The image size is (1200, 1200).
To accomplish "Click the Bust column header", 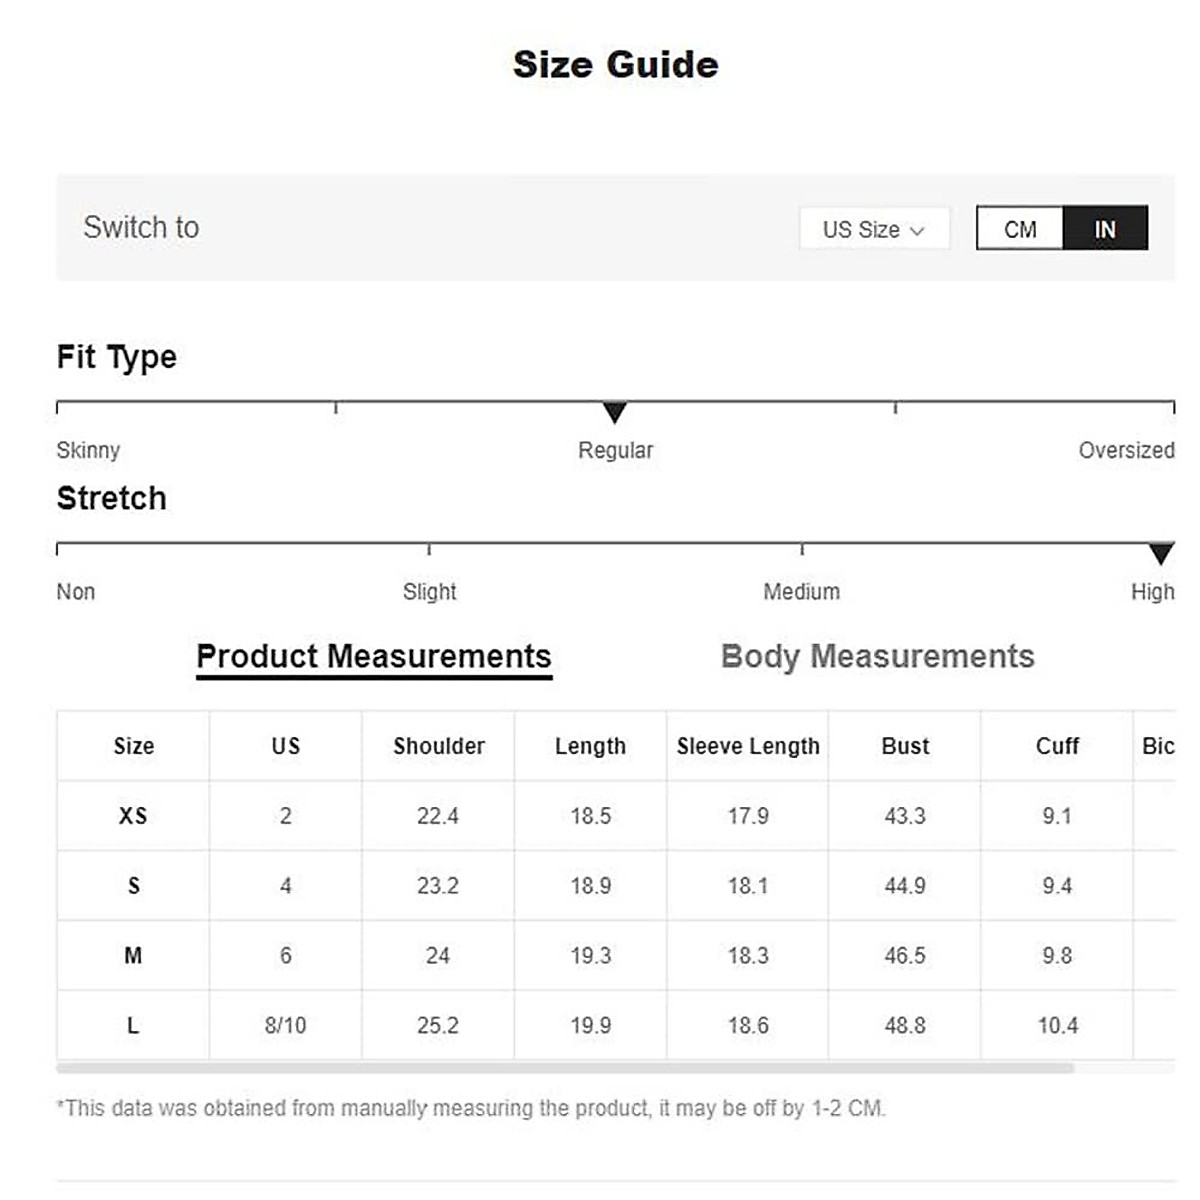I will (x=905, y=746).
